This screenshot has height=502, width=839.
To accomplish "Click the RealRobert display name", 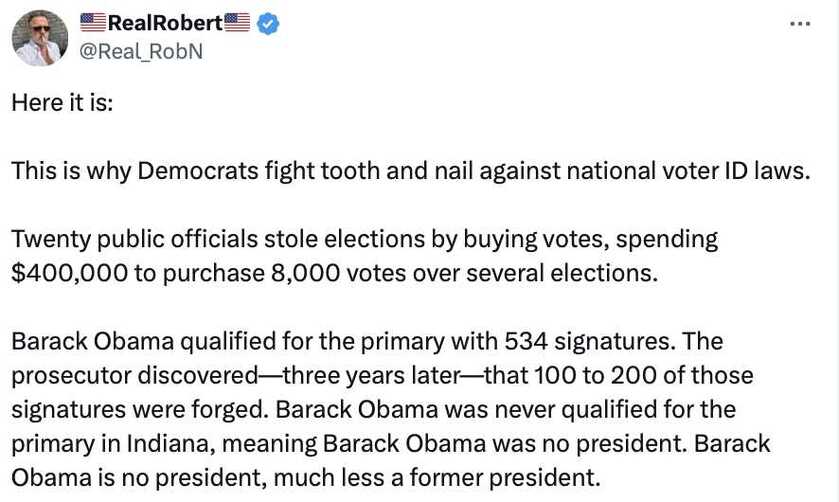I will pyautogui.click(x=164, y=22).
